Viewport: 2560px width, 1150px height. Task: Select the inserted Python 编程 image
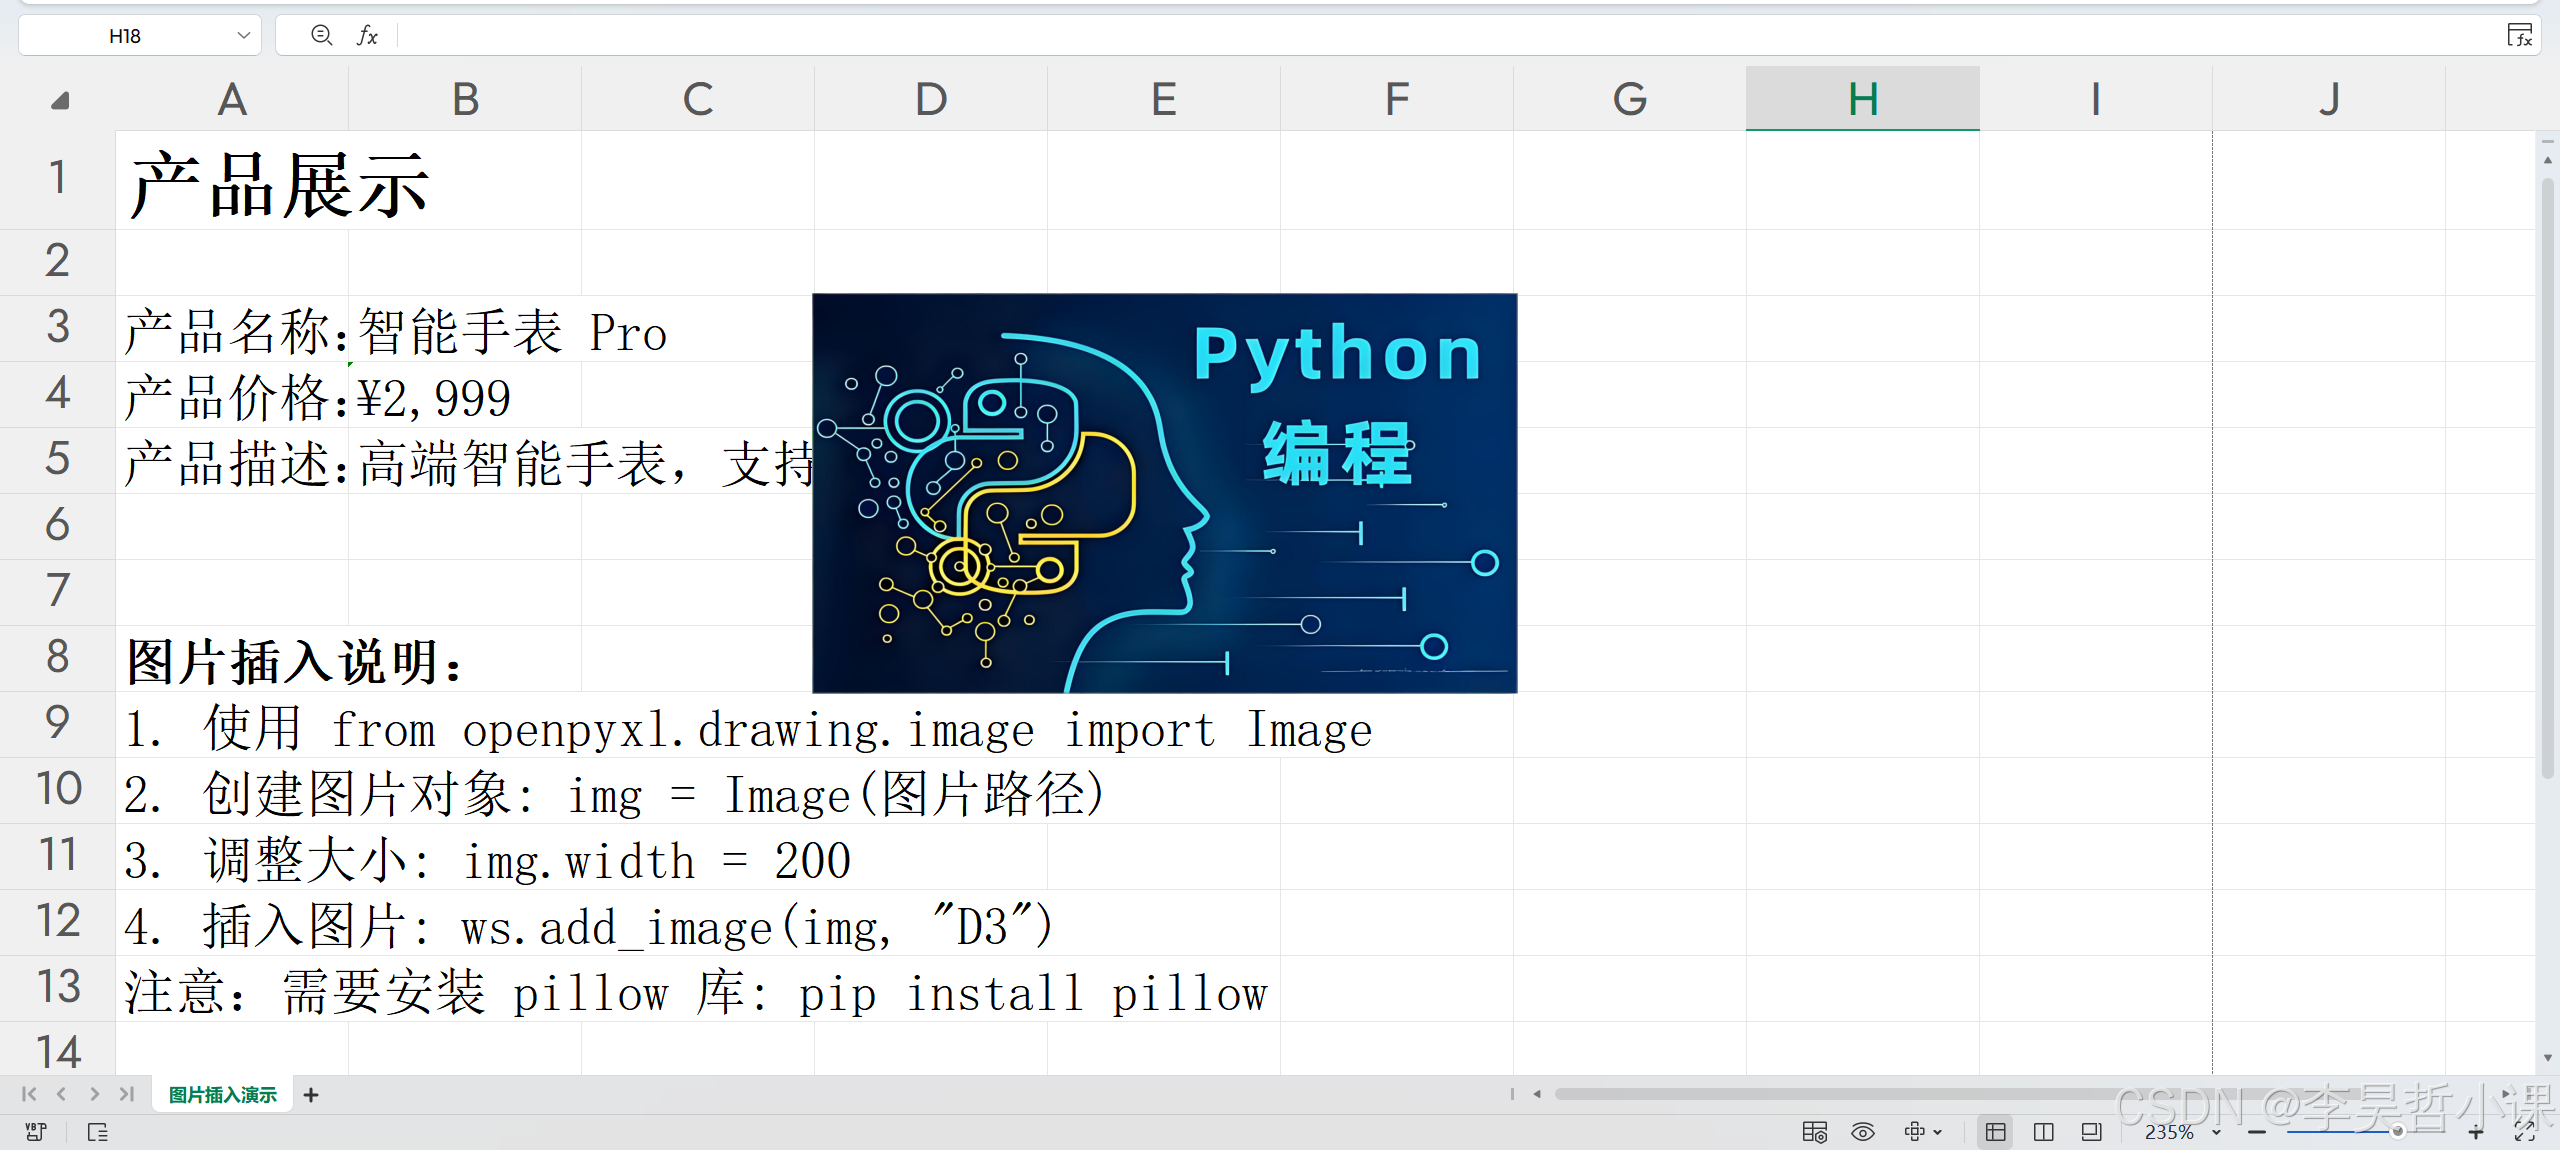1165,493
